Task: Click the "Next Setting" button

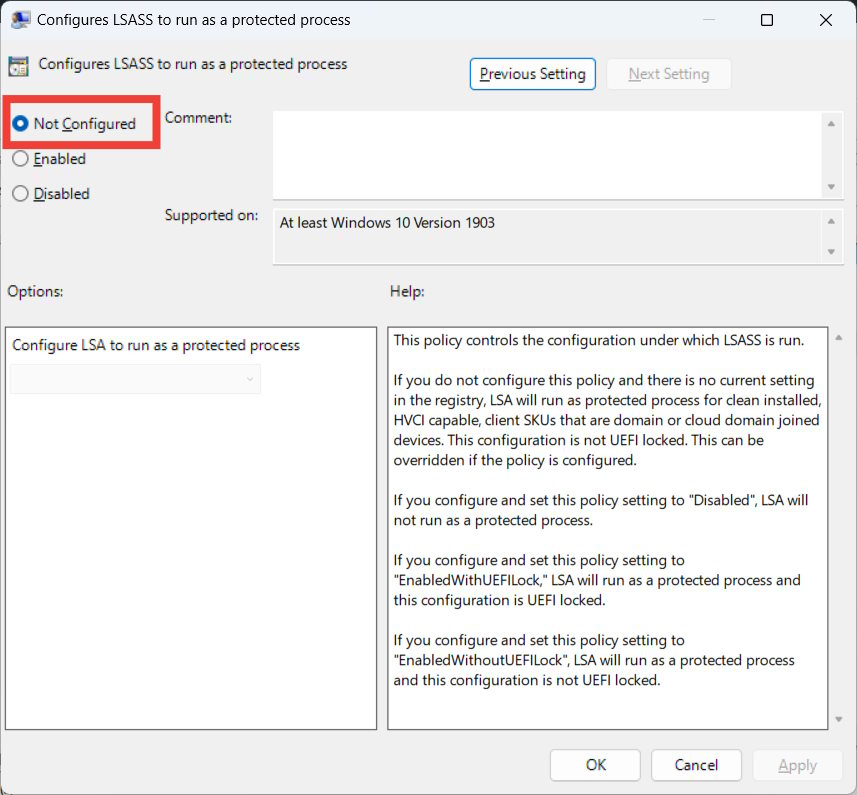Action: click(668, 73)
